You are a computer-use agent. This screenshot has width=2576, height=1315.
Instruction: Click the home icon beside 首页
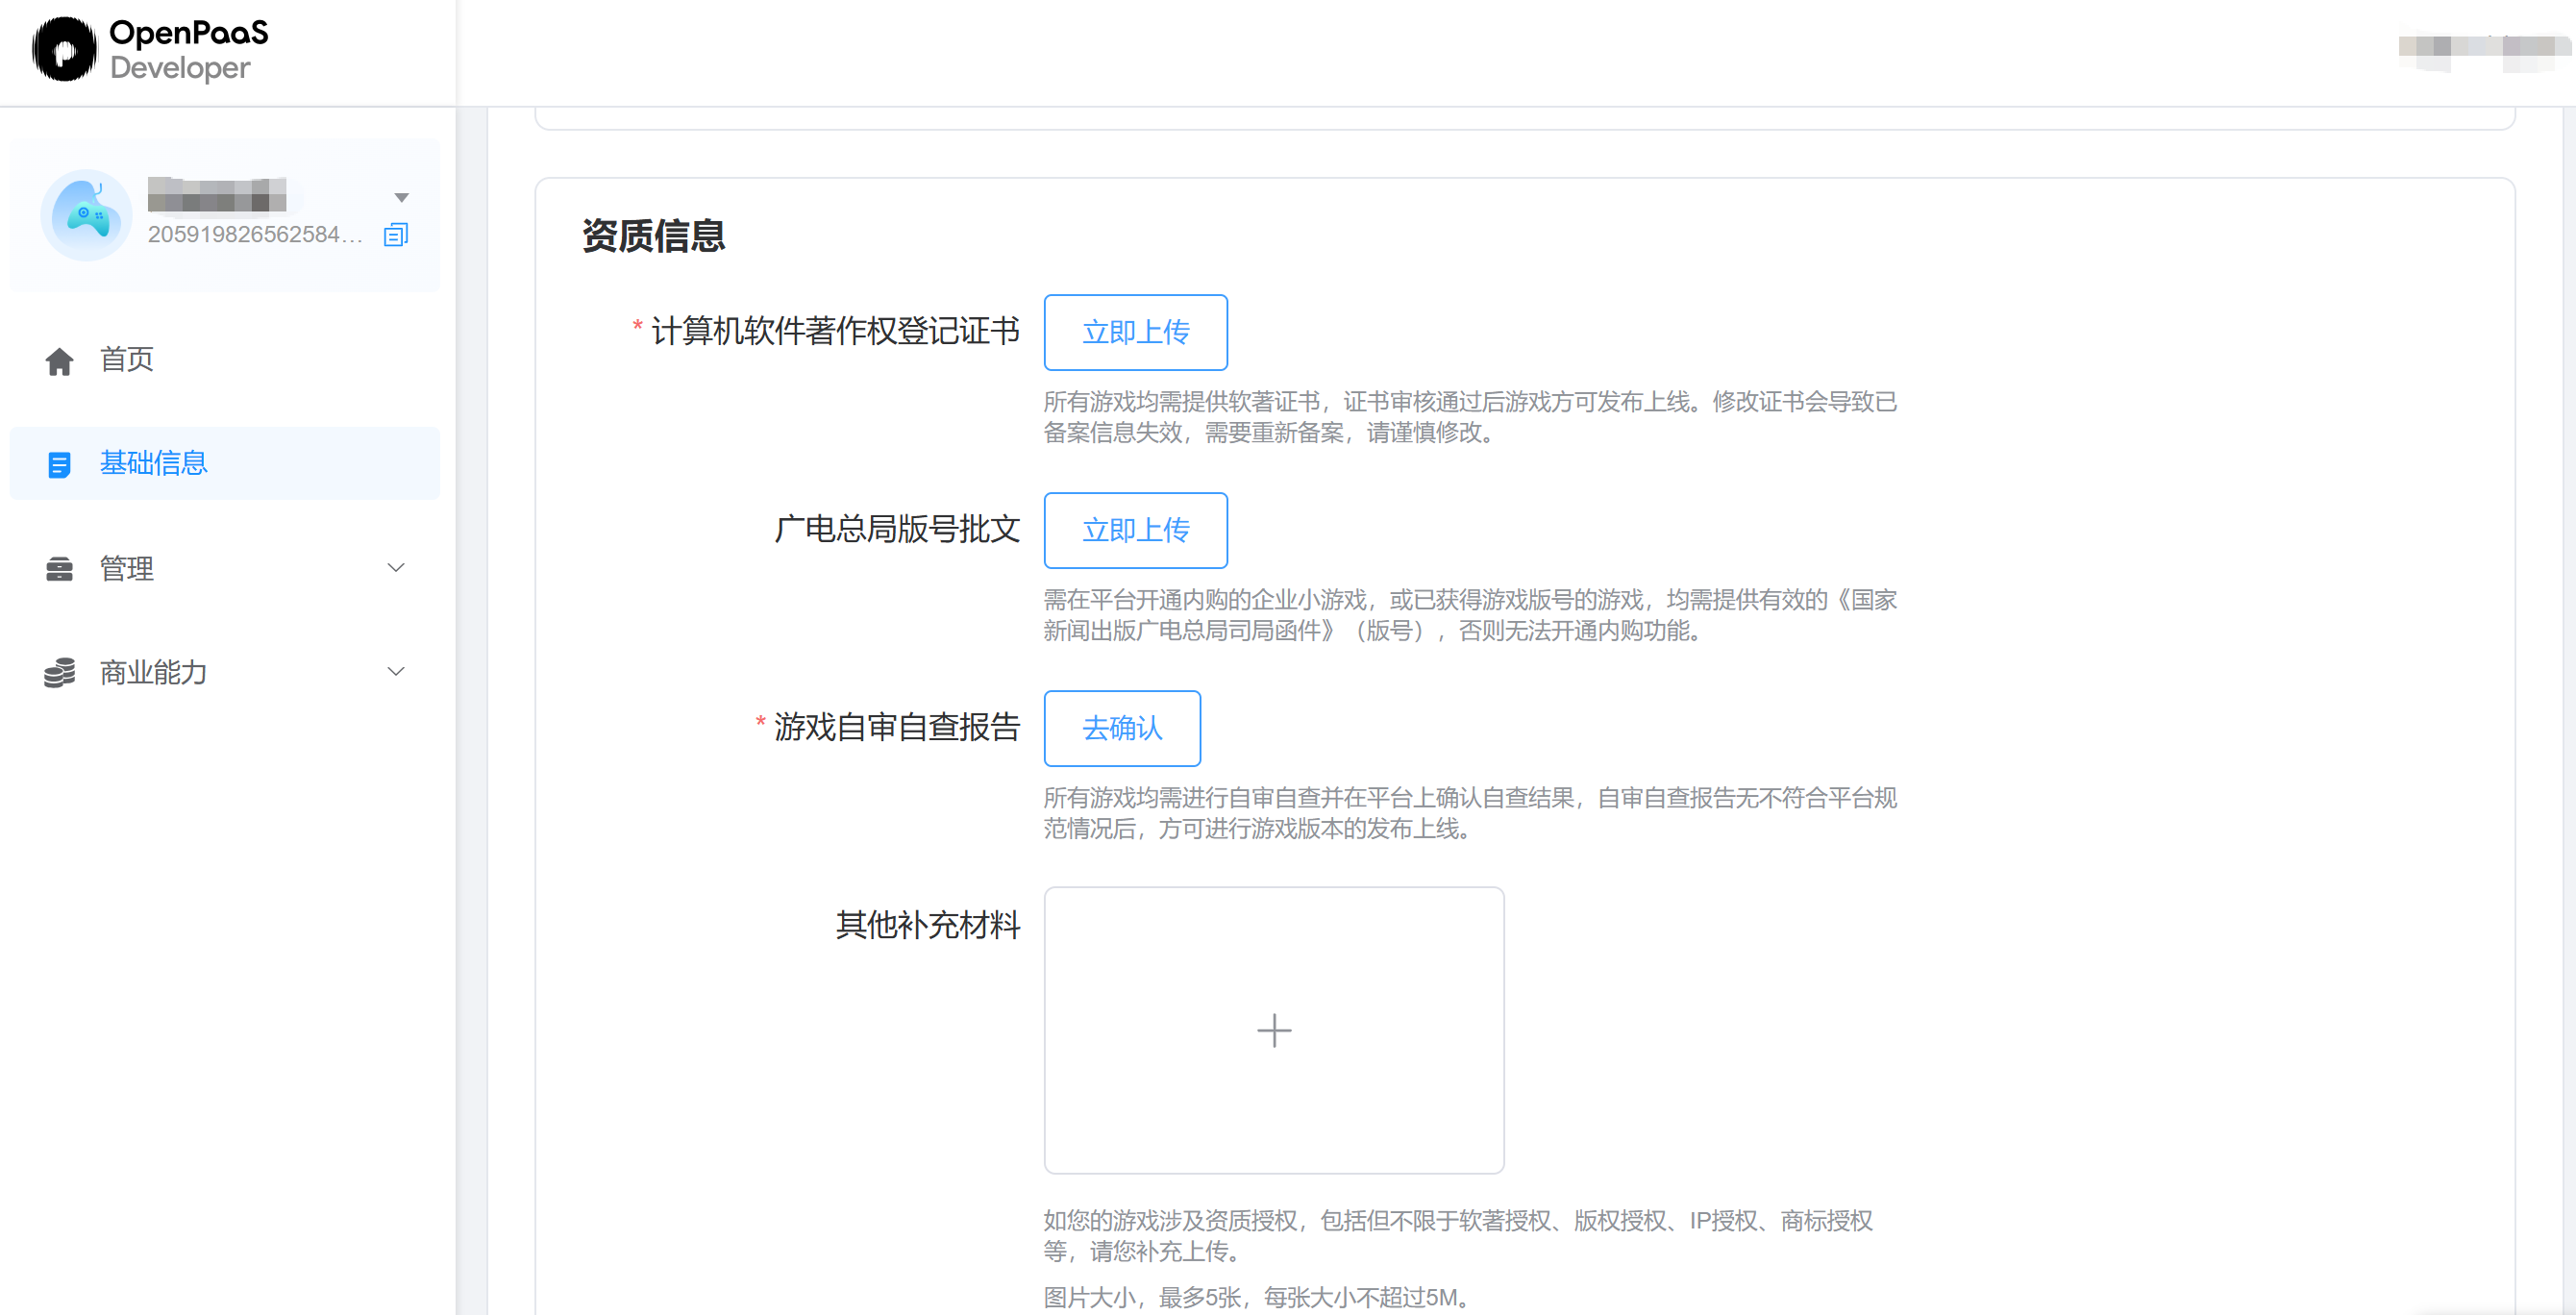click(x=59, y=361)
